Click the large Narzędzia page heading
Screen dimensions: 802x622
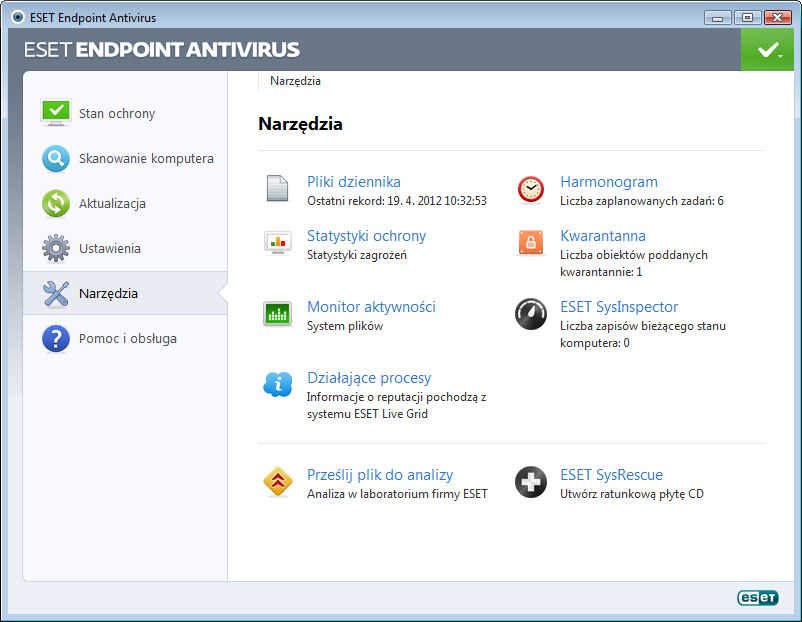tap(300, 124)
